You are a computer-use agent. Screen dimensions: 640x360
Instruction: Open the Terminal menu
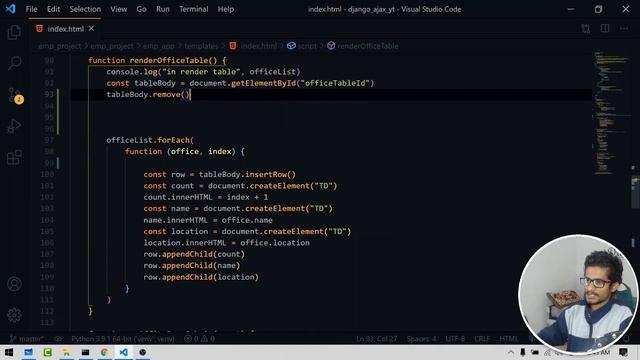click(x=193, y=9)
